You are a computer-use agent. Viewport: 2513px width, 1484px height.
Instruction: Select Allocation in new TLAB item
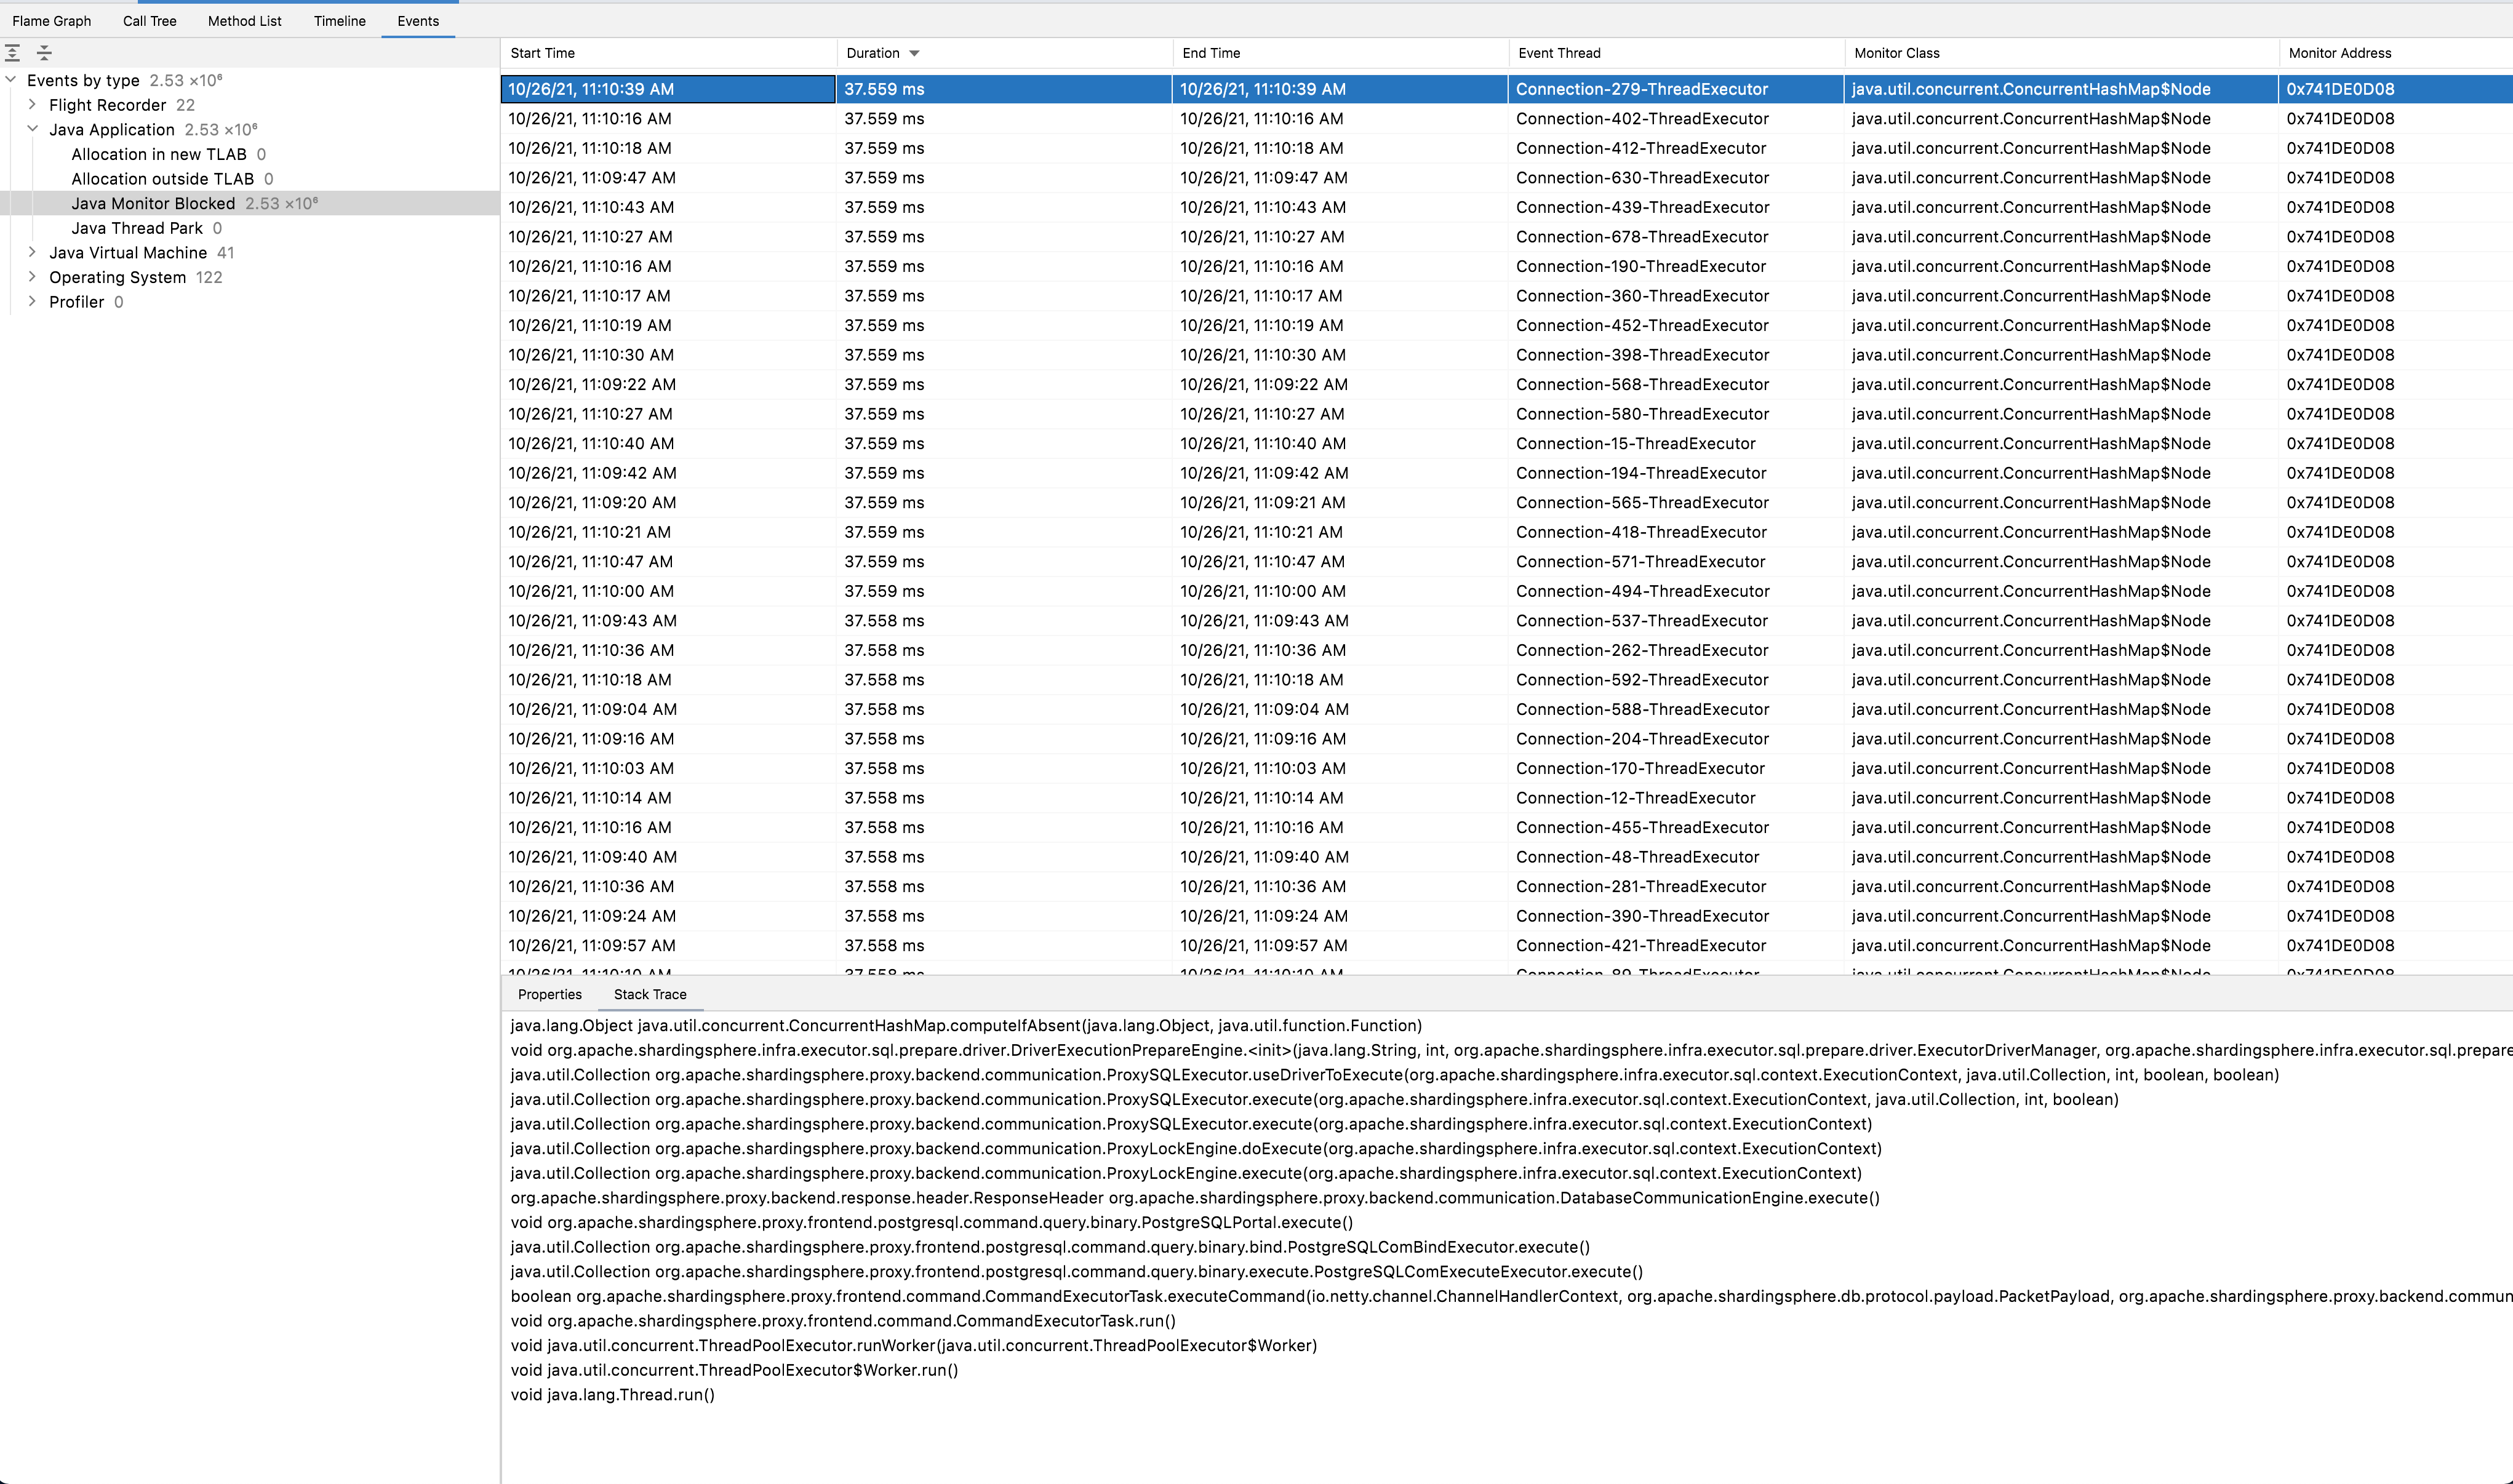(158, 154)
